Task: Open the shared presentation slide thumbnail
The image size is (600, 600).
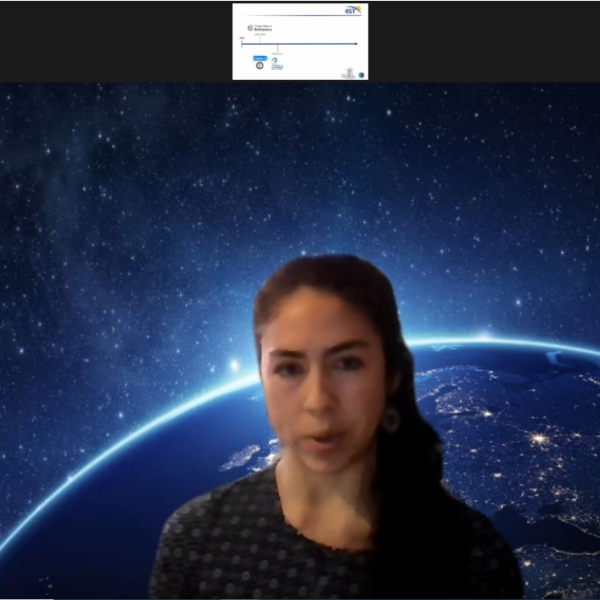Action: point(300,41)
